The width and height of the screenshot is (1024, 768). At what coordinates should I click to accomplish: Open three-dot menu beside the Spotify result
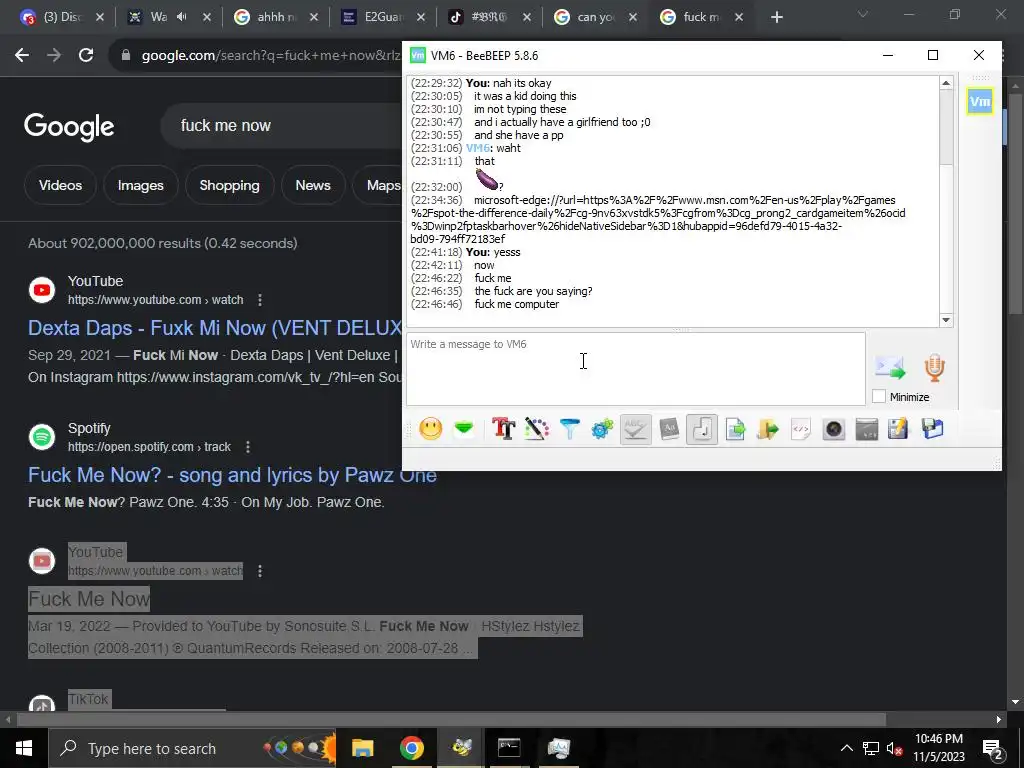[248, 447]
